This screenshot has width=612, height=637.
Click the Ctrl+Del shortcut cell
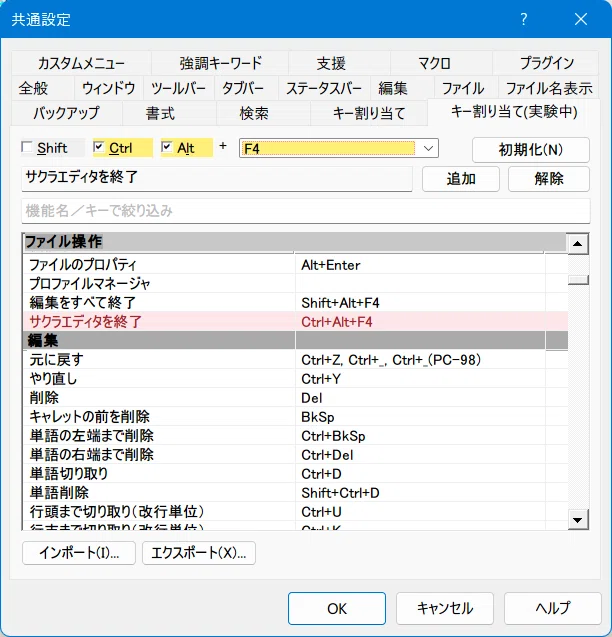pyautogui.click(x=420, y=455)
